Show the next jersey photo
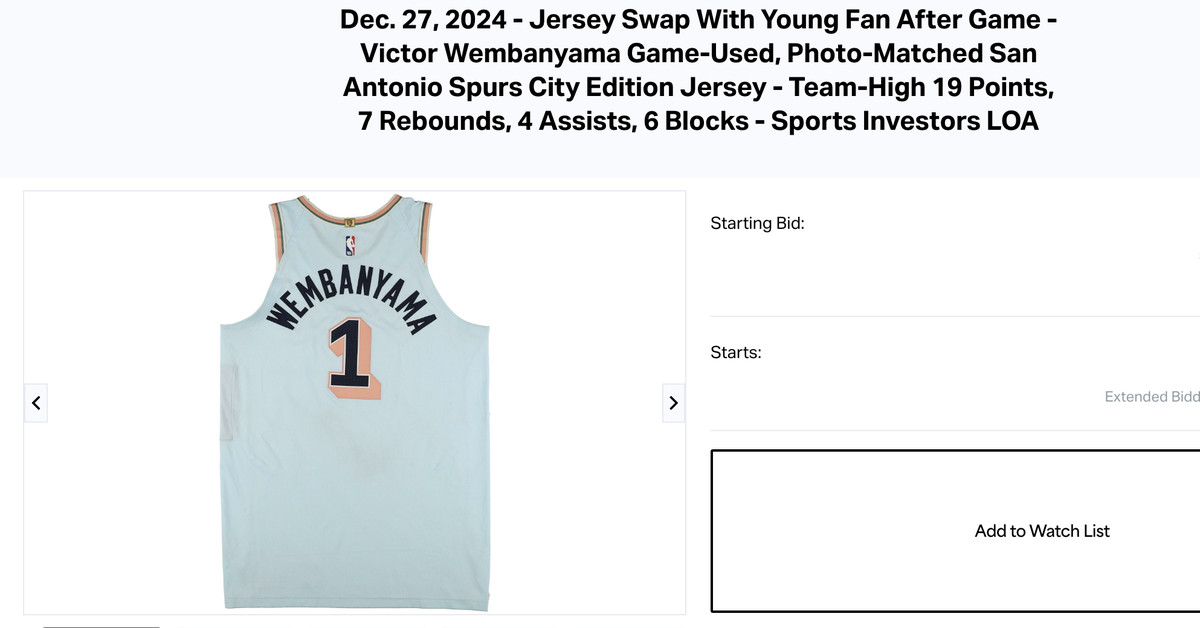The width and height of the screenshot is (1200, 628). (673, 402)
